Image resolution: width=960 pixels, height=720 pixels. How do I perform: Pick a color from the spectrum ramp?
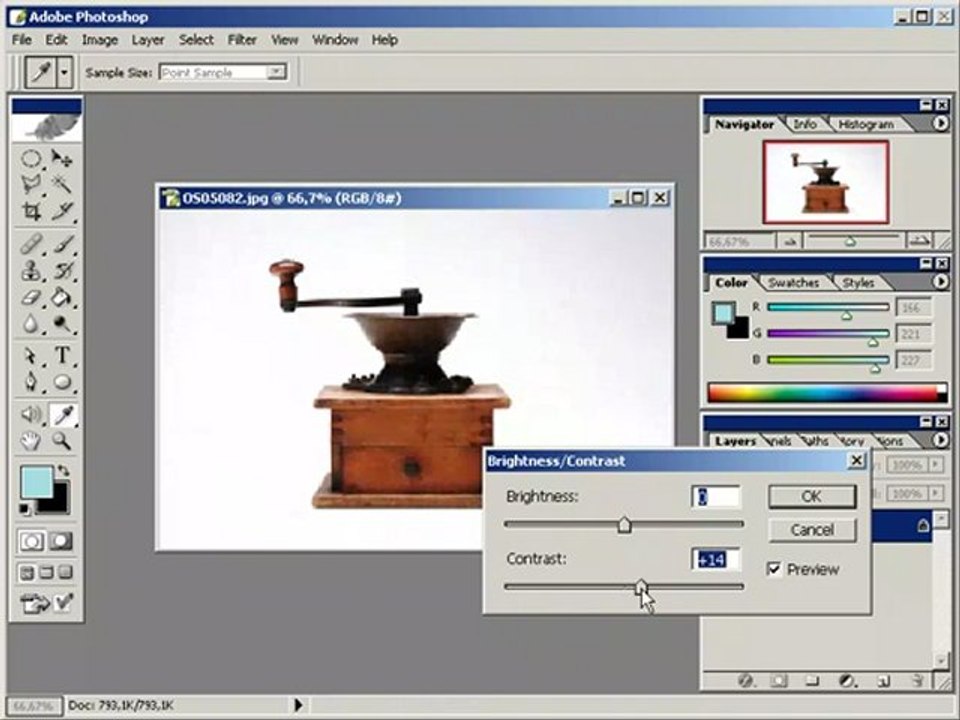click(x=826, y=393)
